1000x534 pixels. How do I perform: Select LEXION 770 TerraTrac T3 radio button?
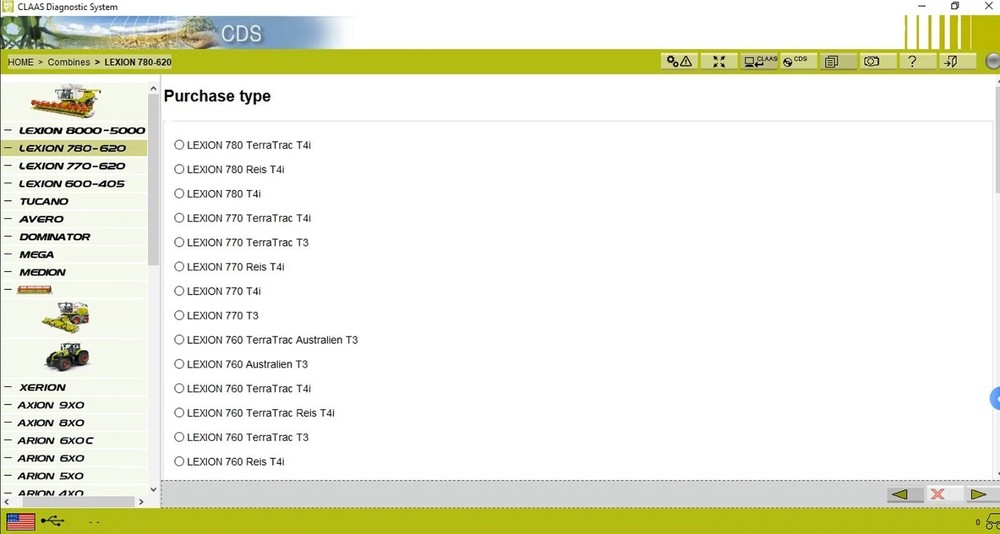179,242
